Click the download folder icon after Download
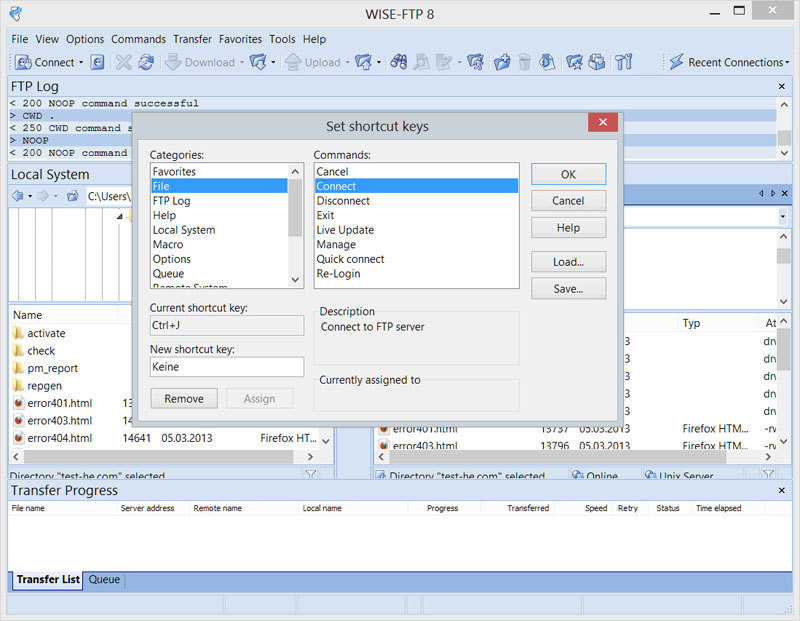Image resolution: width=800 pixels, height=621 pixels. coord(258,62)
